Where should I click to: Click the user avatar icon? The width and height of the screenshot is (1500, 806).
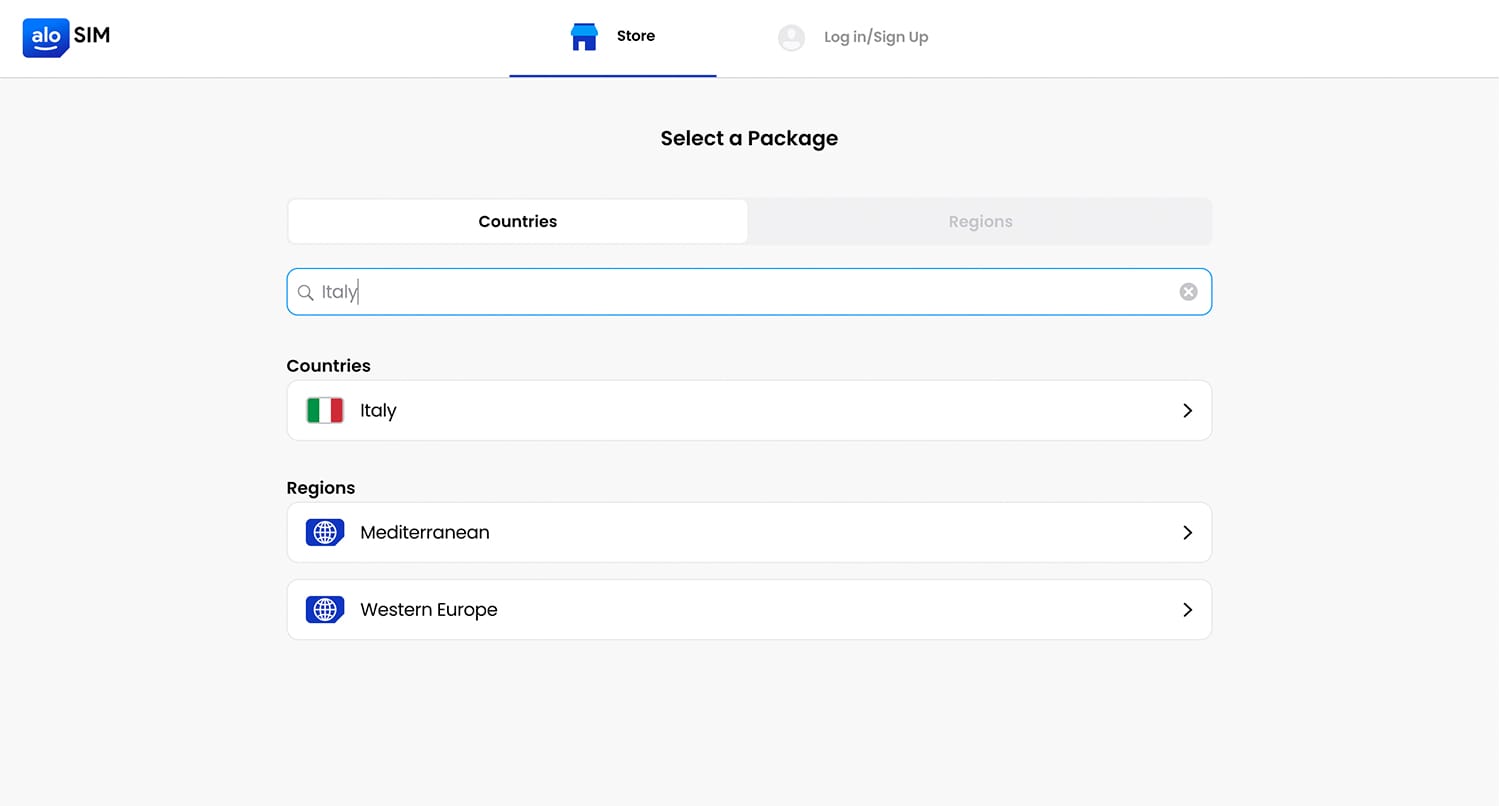coord(791,38)
